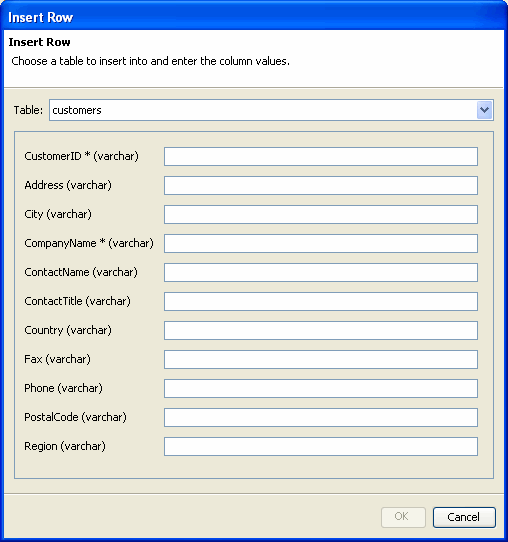Click the 'Phone (varchar)' label
Screen dimensions: 508x542
(x=64, y=389)
